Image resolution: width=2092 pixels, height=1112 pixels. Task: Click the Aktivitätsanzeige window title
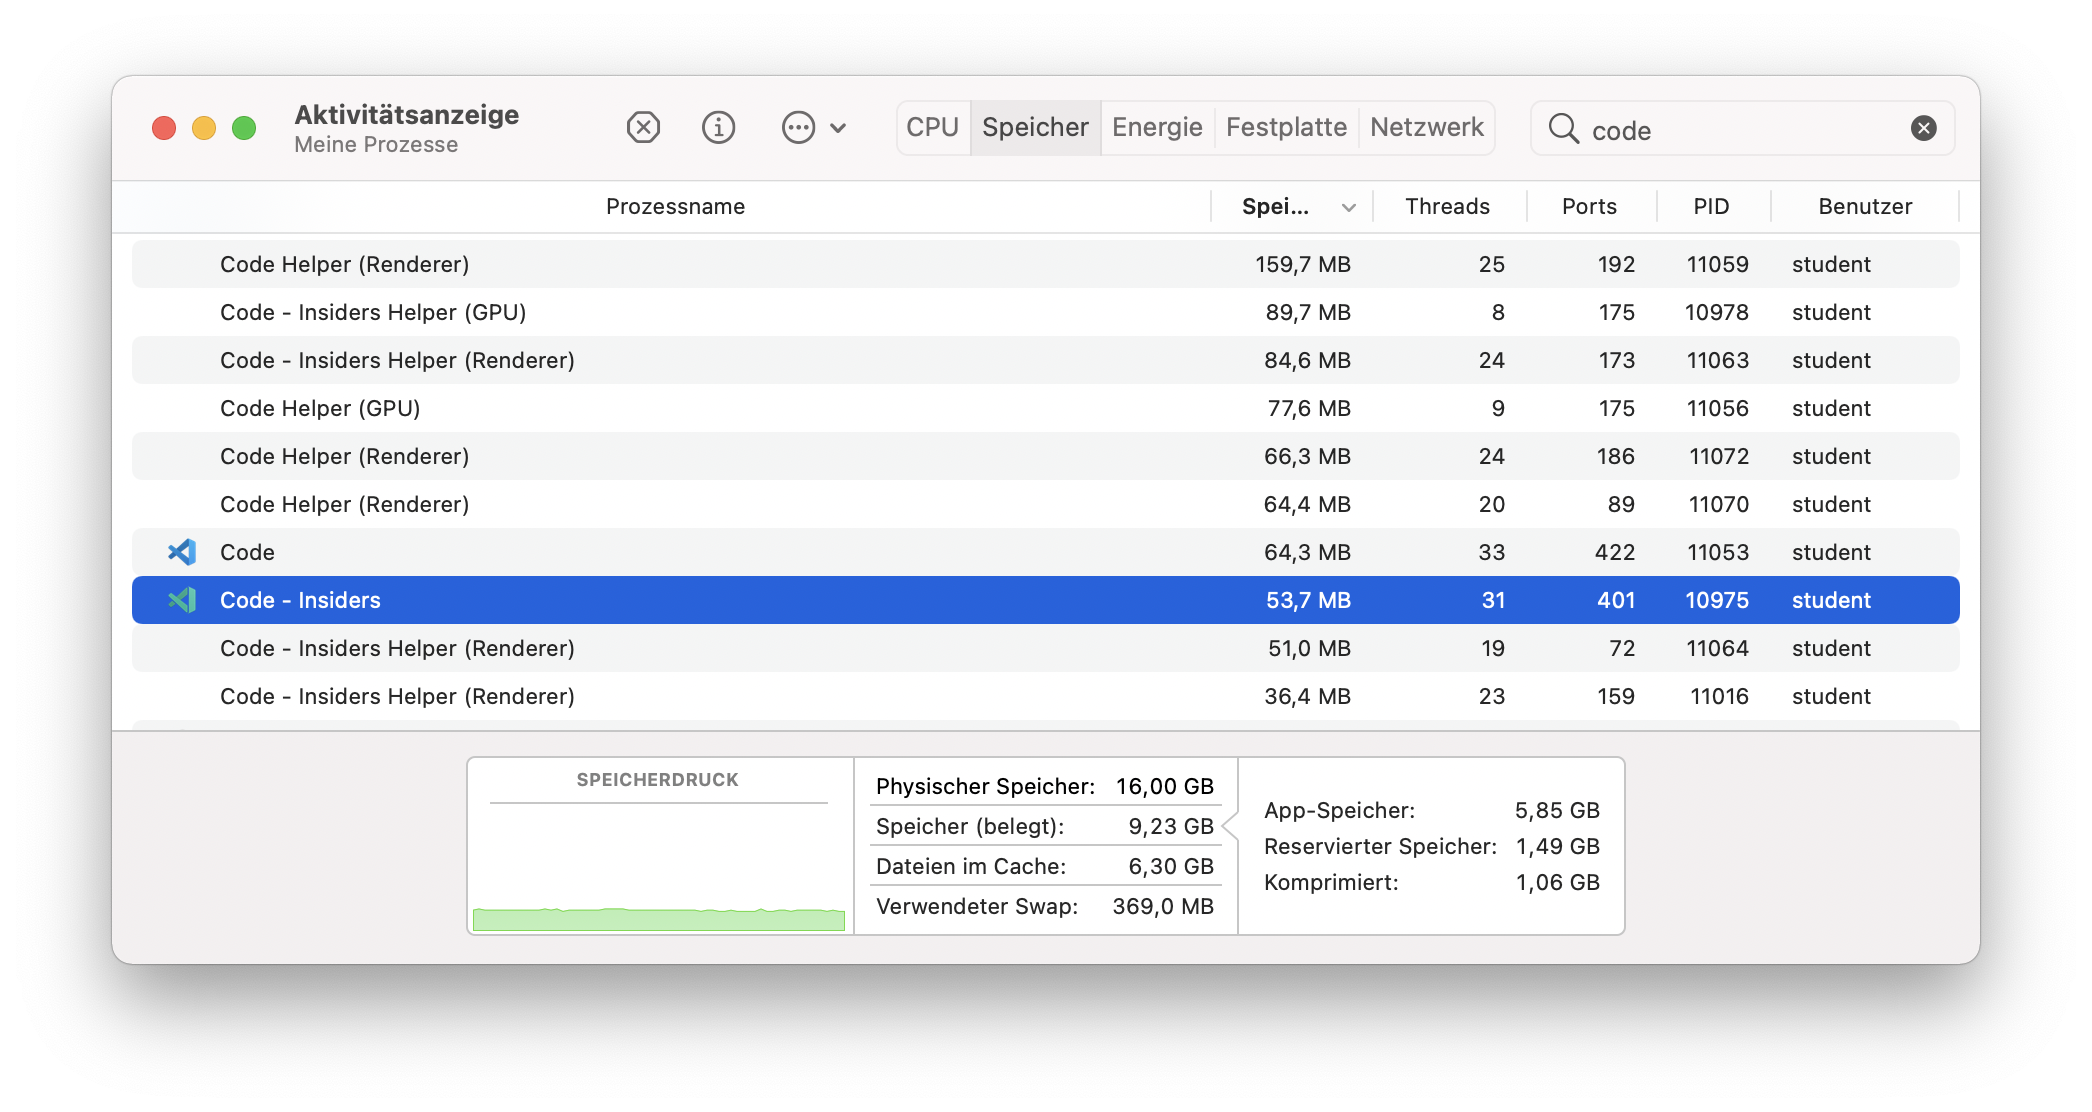tap(406, 114)
